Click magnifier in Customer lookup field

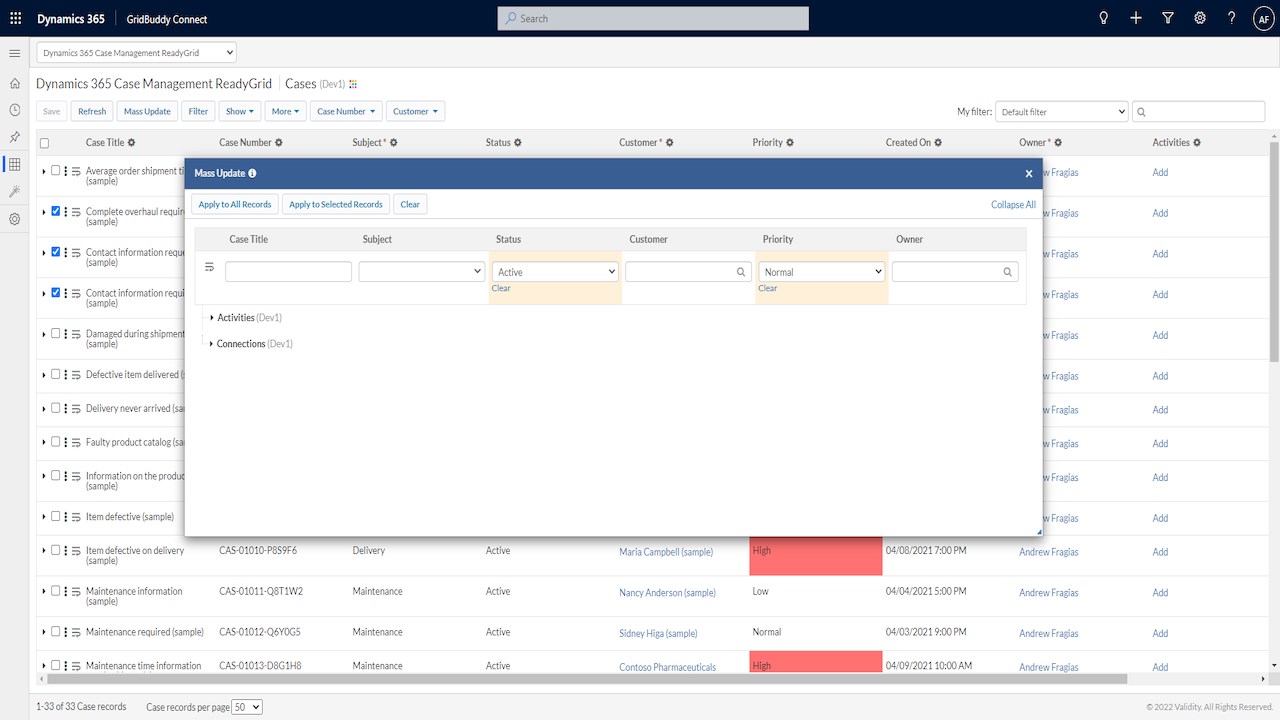coord(741,272)
